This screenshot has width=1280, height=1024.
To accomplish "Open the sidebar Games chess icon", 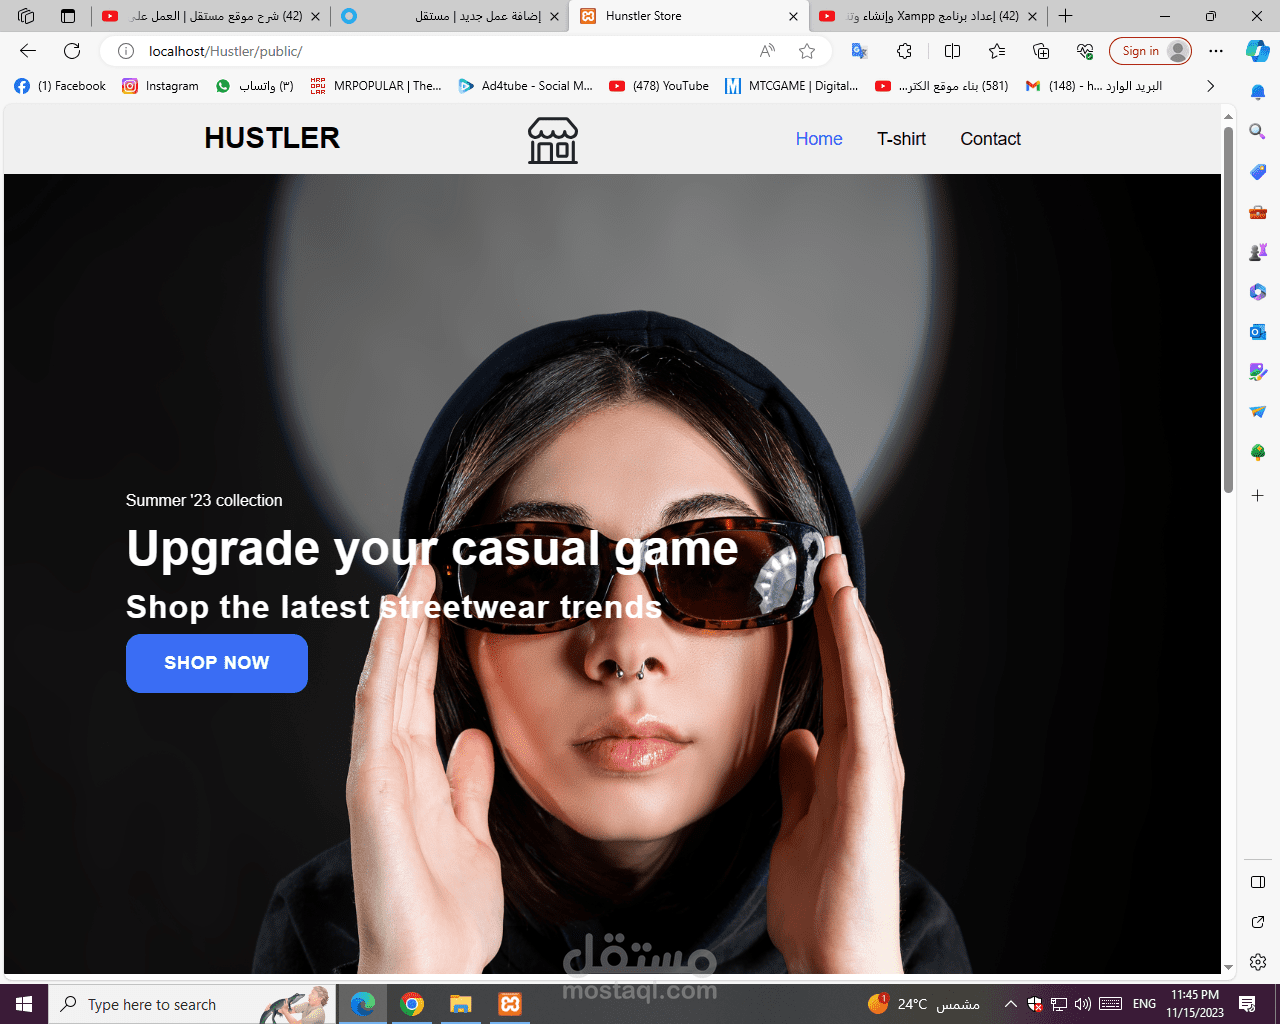I will [1258, 252].
